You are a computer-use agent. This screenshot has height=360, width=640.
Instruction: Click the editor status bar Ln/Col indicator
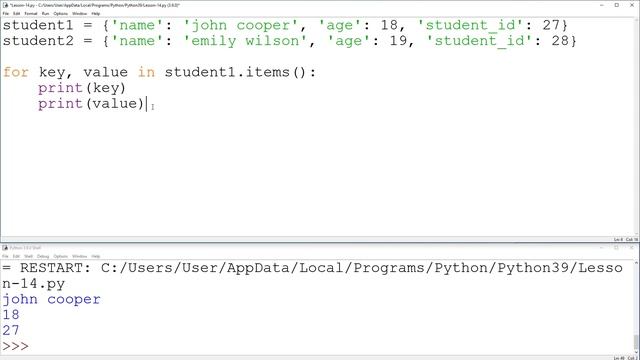626,239
